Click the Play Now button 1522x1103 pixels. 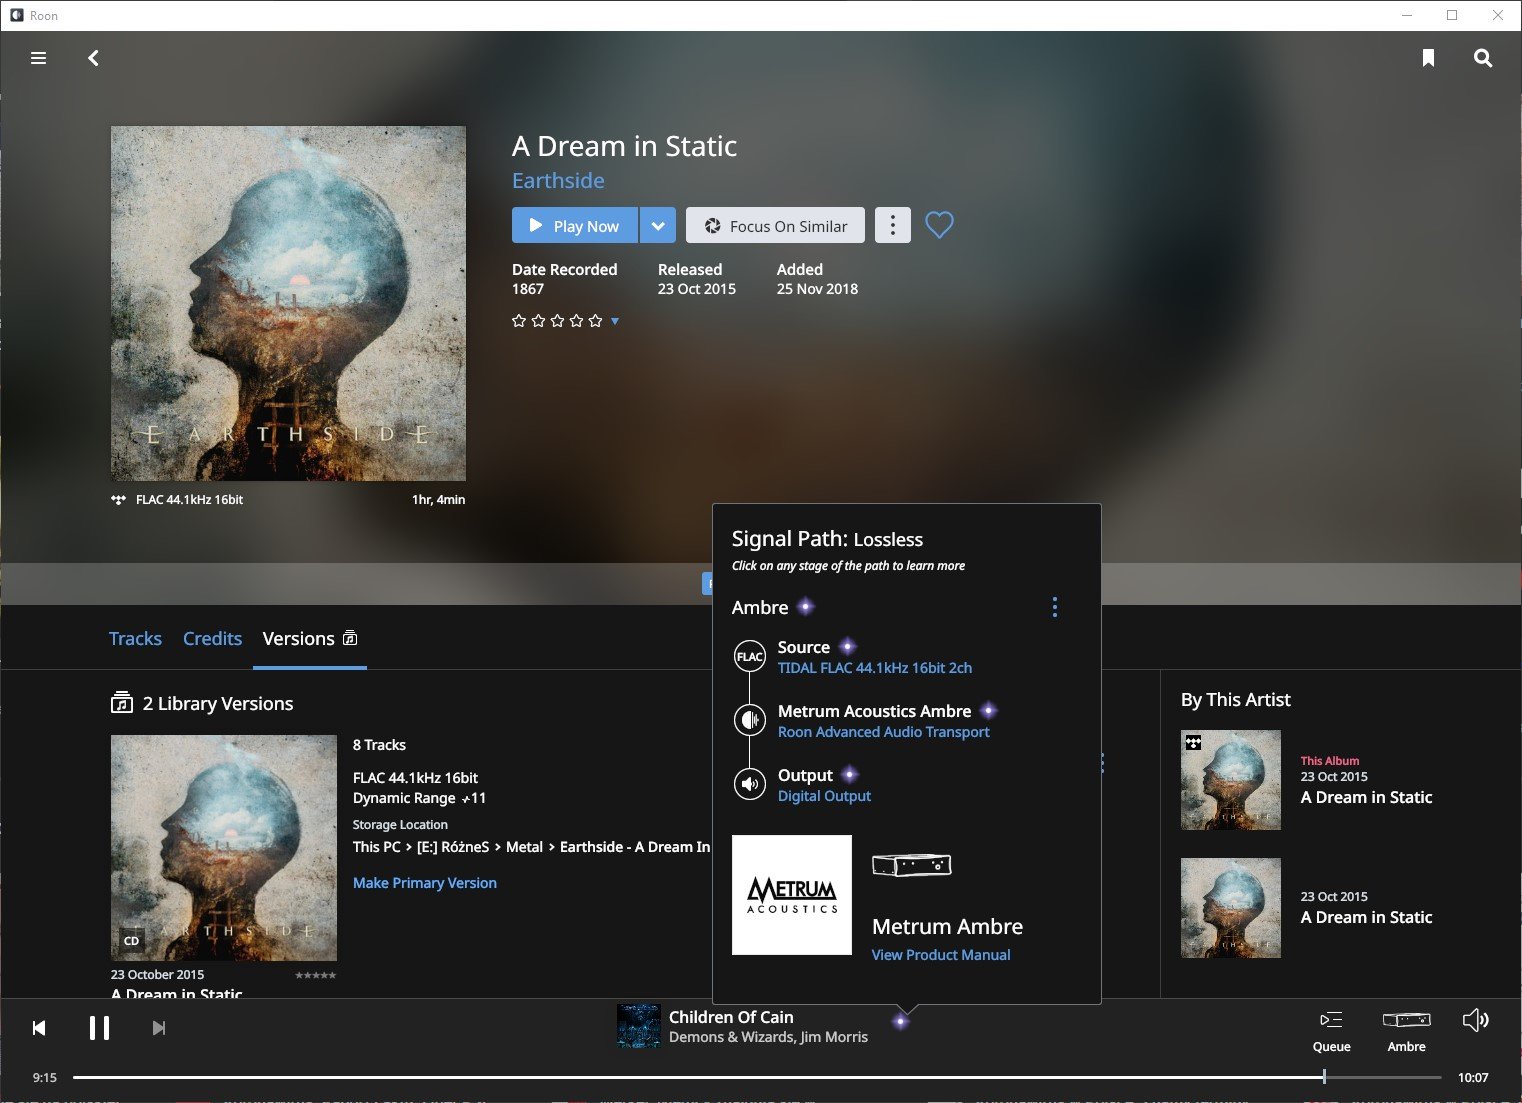tap(575, 225)
